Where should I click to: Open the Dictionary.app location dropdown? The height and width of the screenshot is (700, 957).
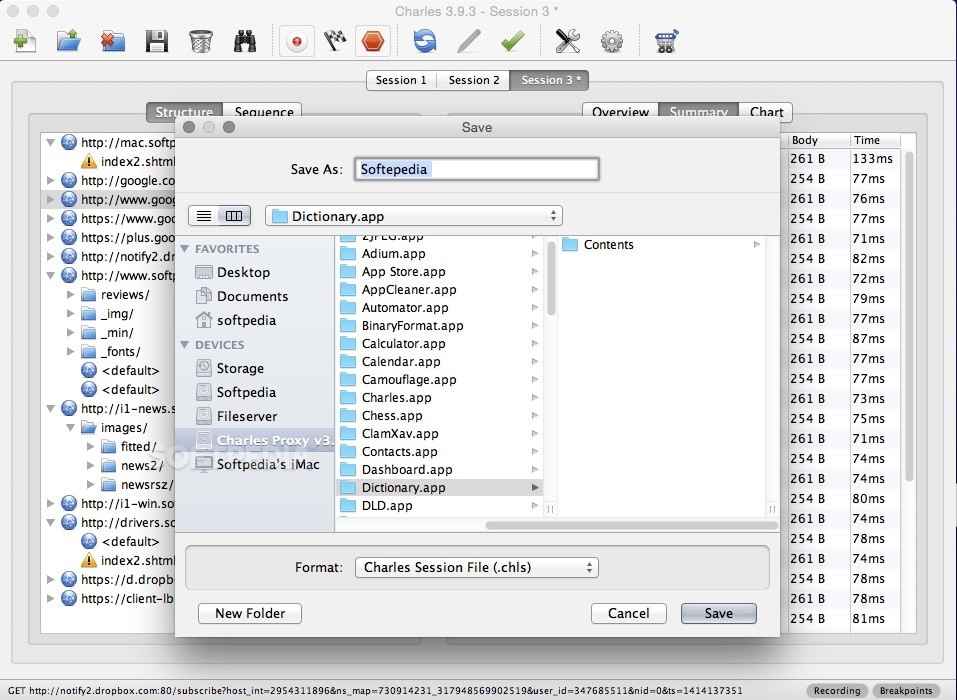coord(414,216)
